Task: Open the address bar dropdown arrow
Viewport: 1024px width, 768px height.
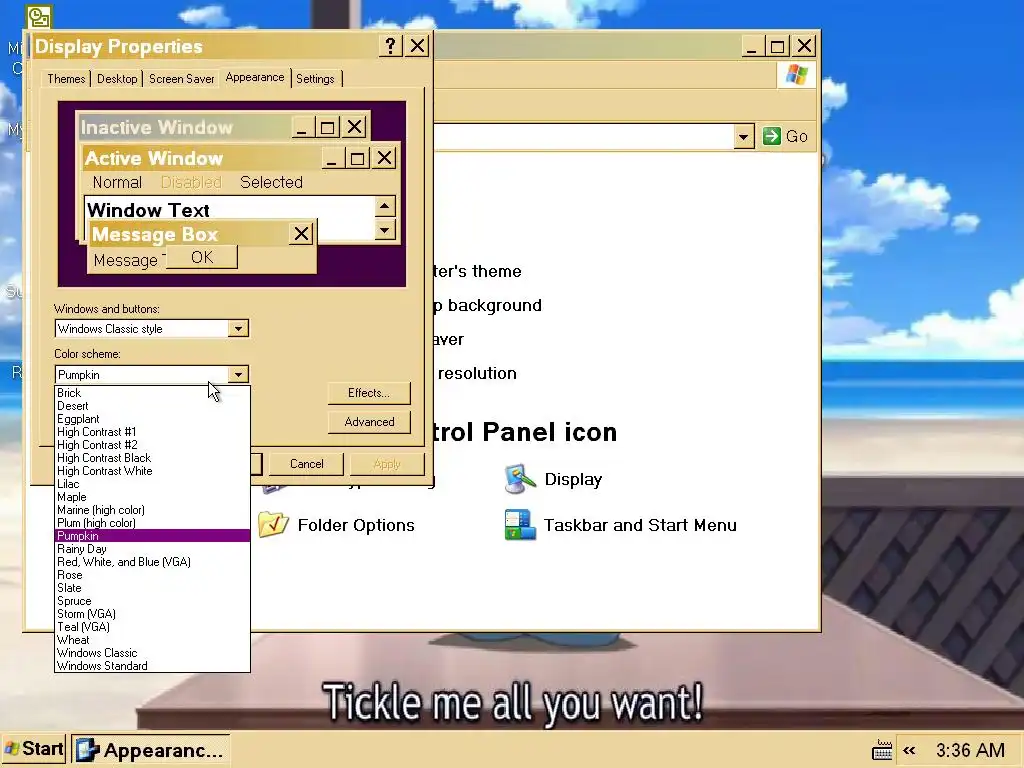Action: (743, 137)
